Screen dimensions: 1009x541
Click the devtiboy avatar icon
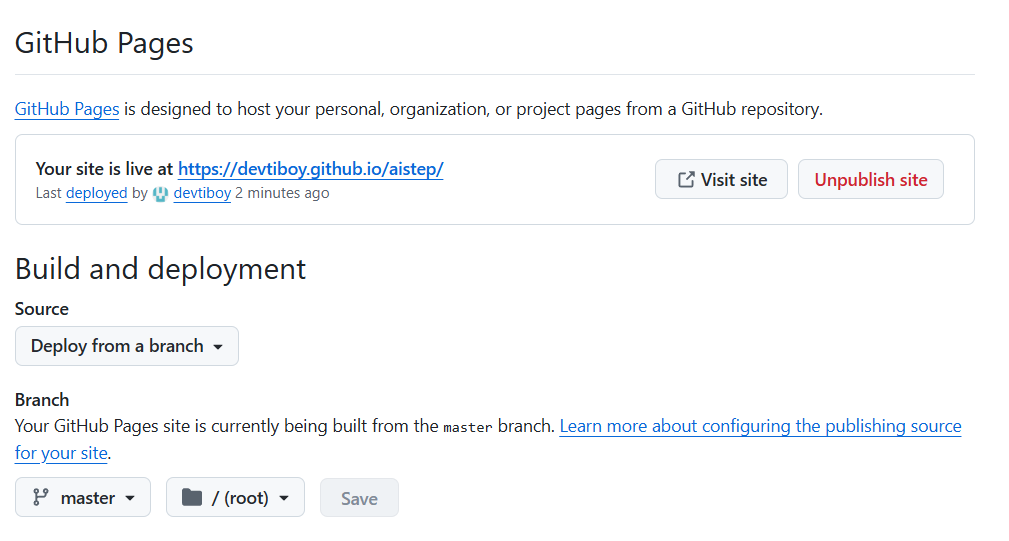(160, 194)
